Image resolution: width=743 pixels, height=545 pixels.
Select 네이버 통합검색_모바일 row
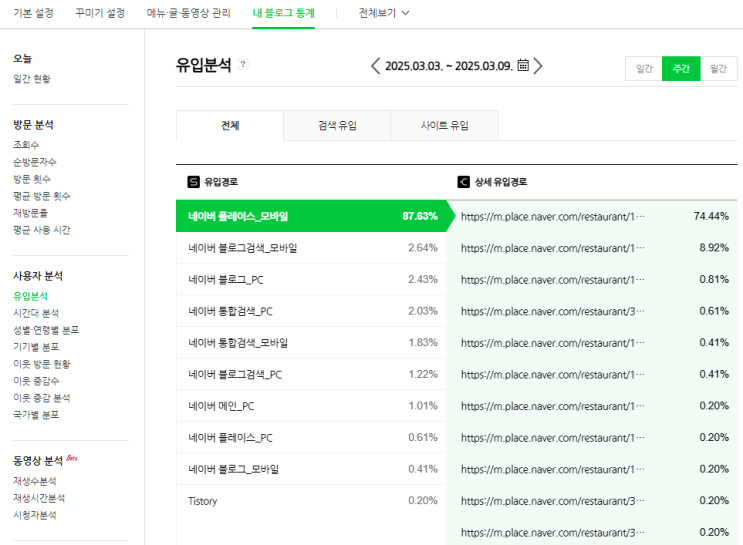coord(311,343)
